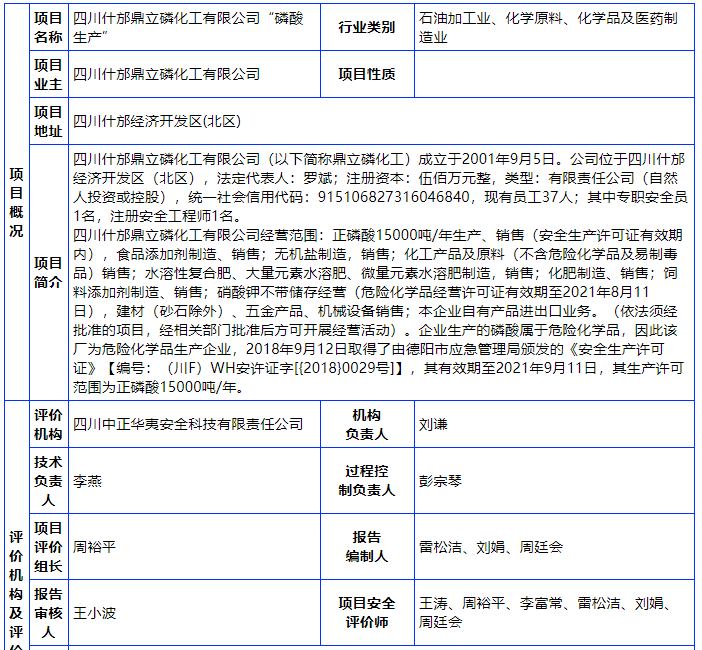Screen dimensions: 702x650
Task: Click the 报告审核人 header cell
Action: tap(48, 613)
